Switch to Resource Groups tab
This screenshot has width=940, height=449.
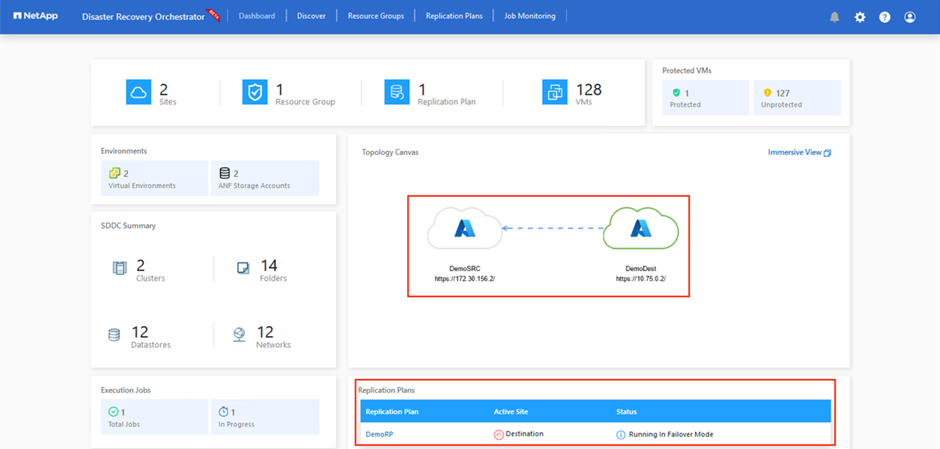pyautogui.click(x=375, y=16)
